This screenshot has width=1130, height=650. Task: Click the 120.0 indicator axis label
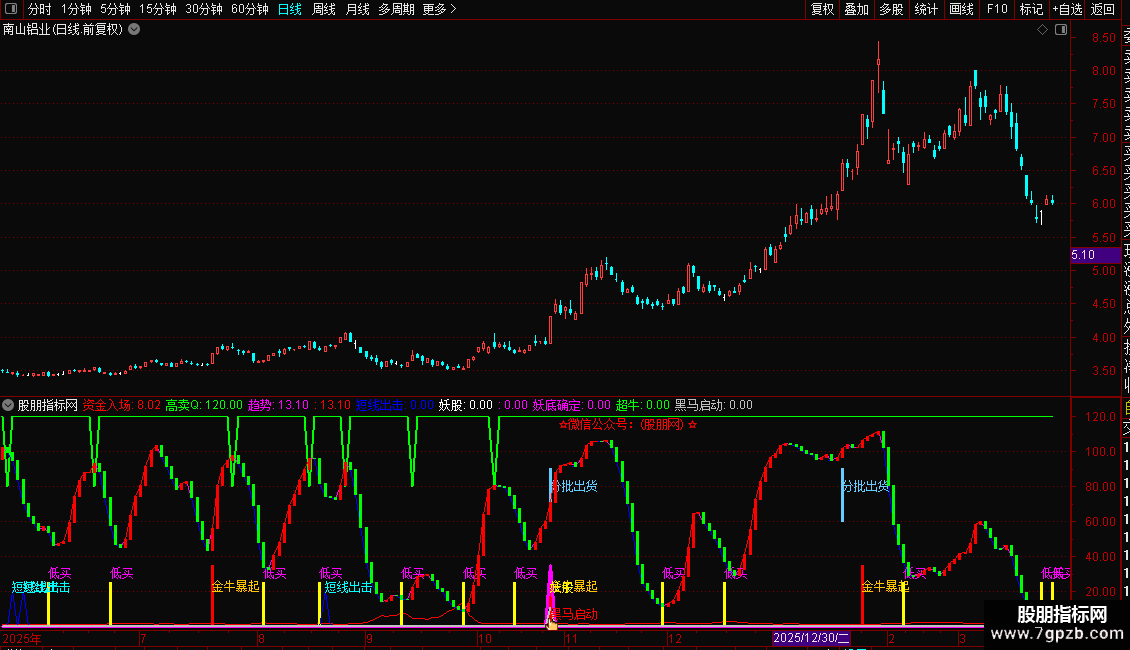[x=1100, y=417]
